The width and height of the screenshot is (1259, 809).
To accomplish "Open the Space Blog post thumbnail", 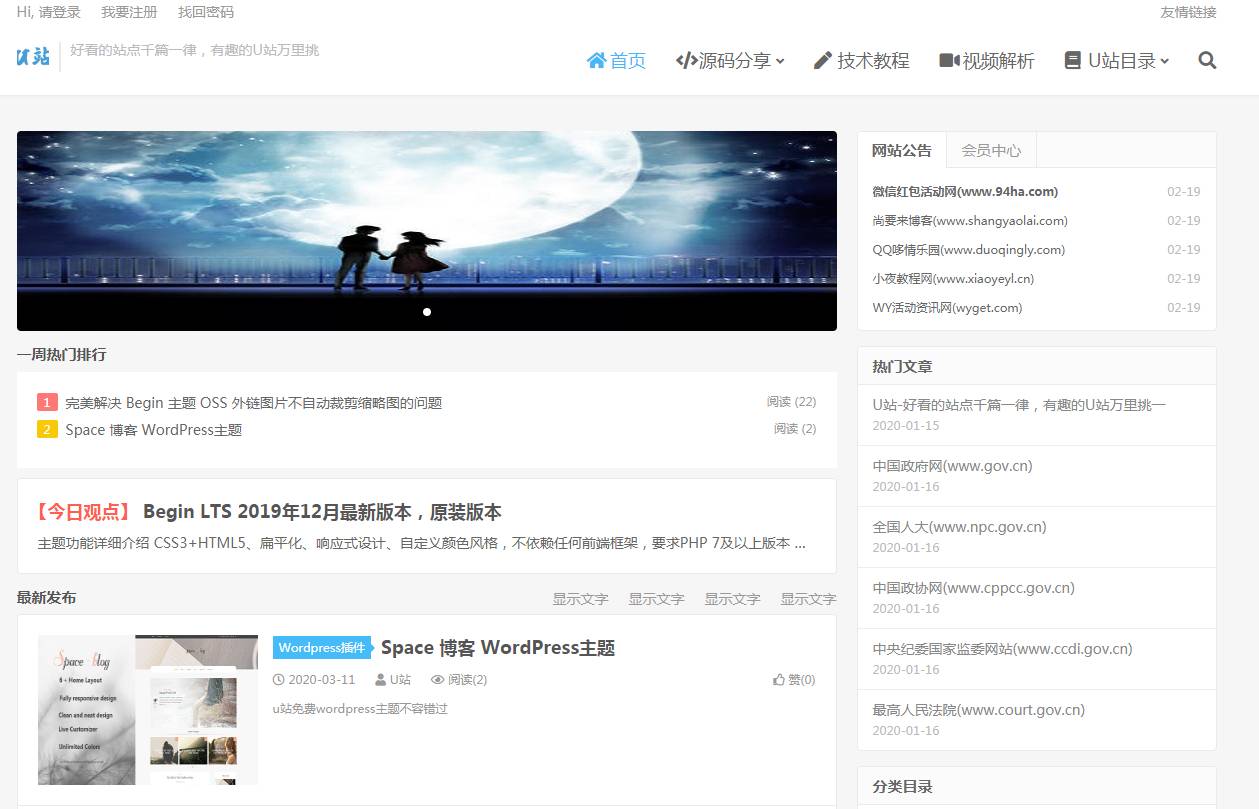I will (148, 710).
